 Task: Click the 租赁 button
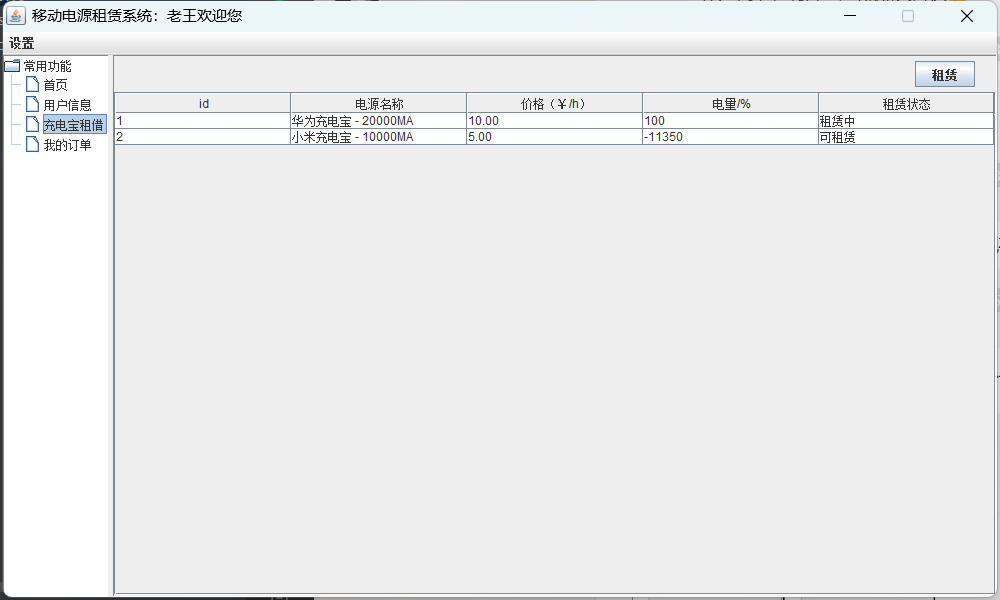(x=945, y=75)
